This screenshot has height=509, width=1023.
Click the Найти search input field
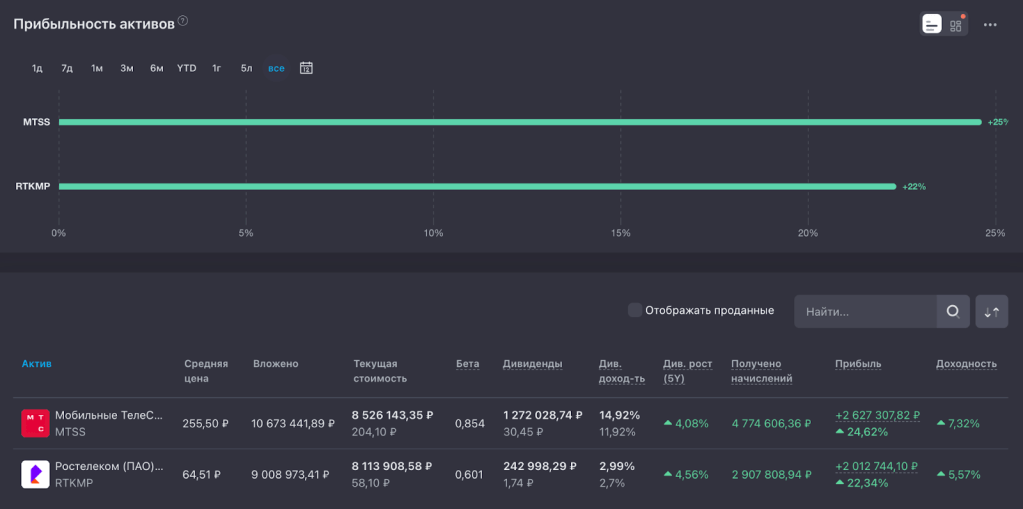pyautogui.click(x=865, y=311)
